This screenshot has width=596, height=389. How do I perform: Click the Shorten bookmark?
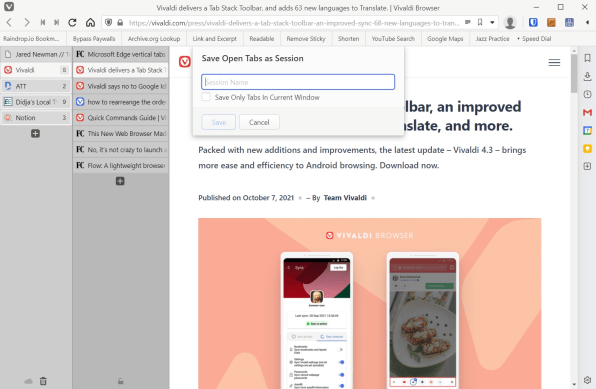348,38
